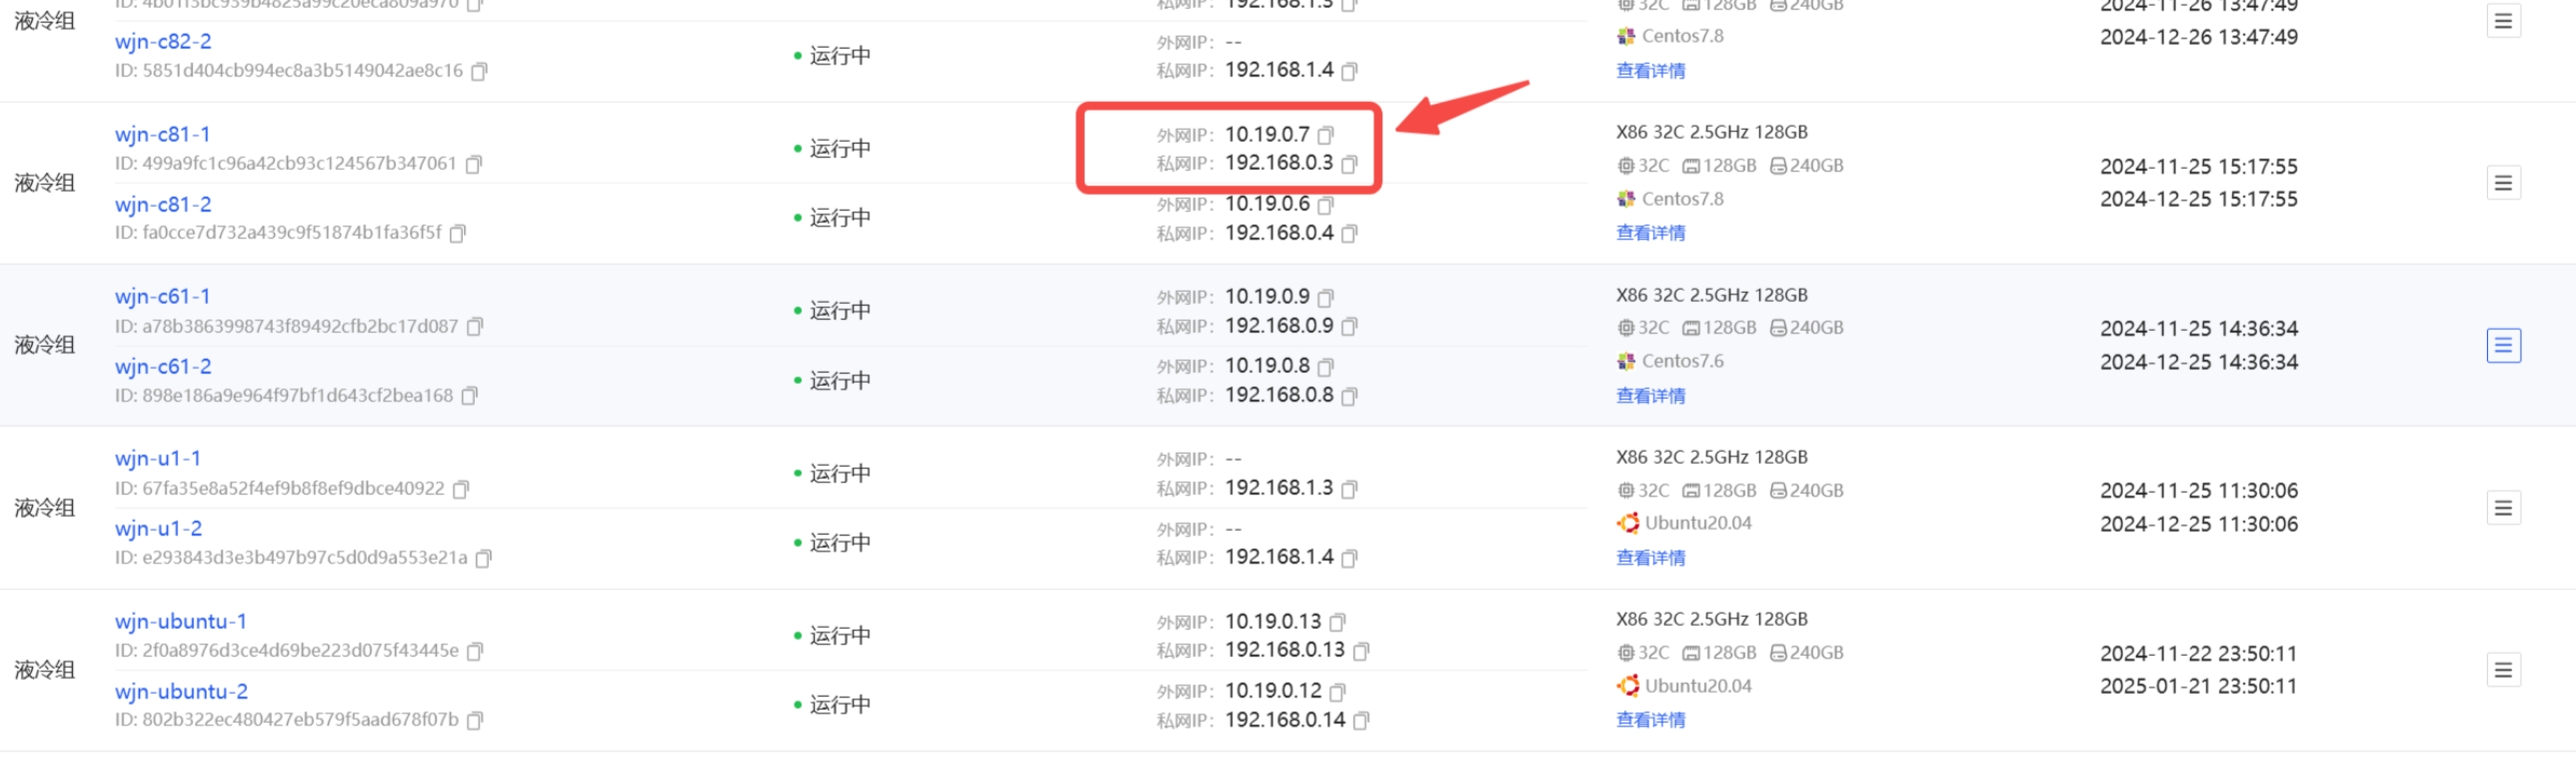Image resolution: width=2576 pixels, height=757 pixels.
Task: View details for the wjn-u1 Ubuntu20.04 group
Action: click(x=1650, y=558)
